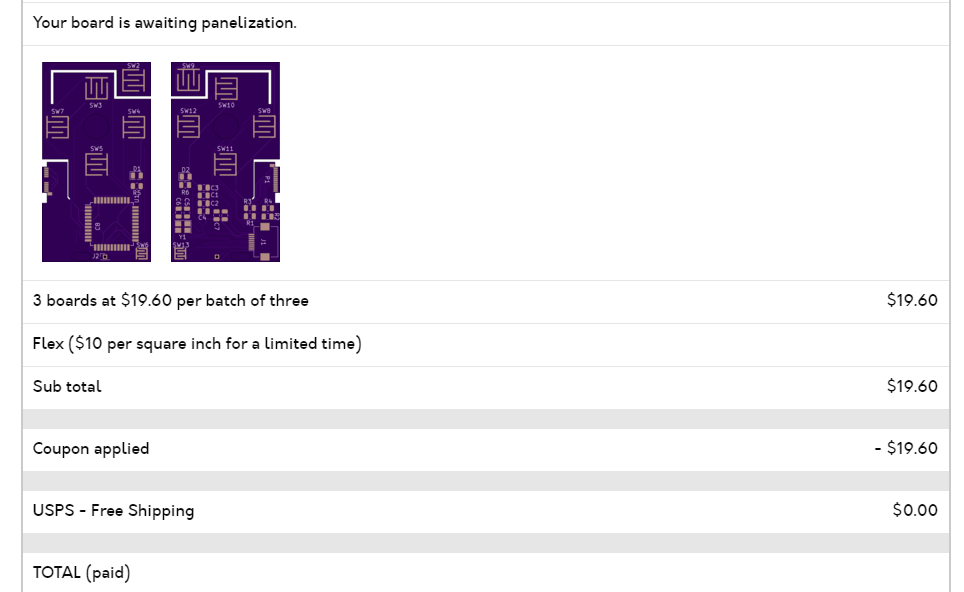The image size is (964, 592).
Task: Click the awaiting panelization status message
Action: [164, 23]
